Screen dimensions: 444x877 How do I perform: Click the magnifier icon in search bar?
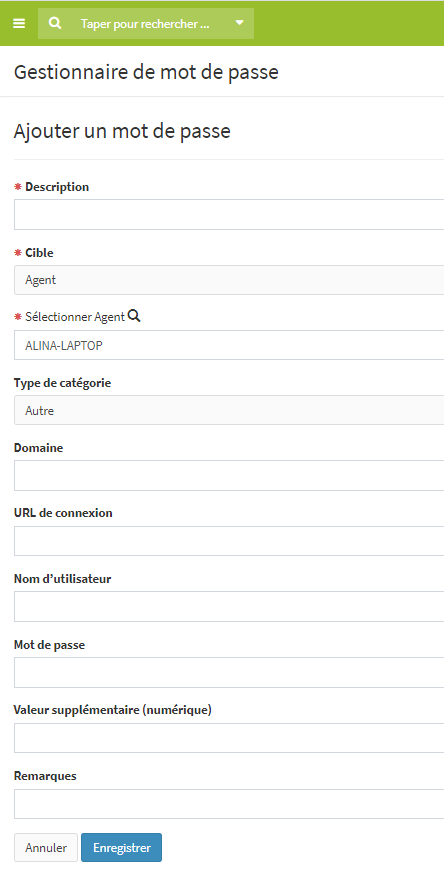[54, 23]
